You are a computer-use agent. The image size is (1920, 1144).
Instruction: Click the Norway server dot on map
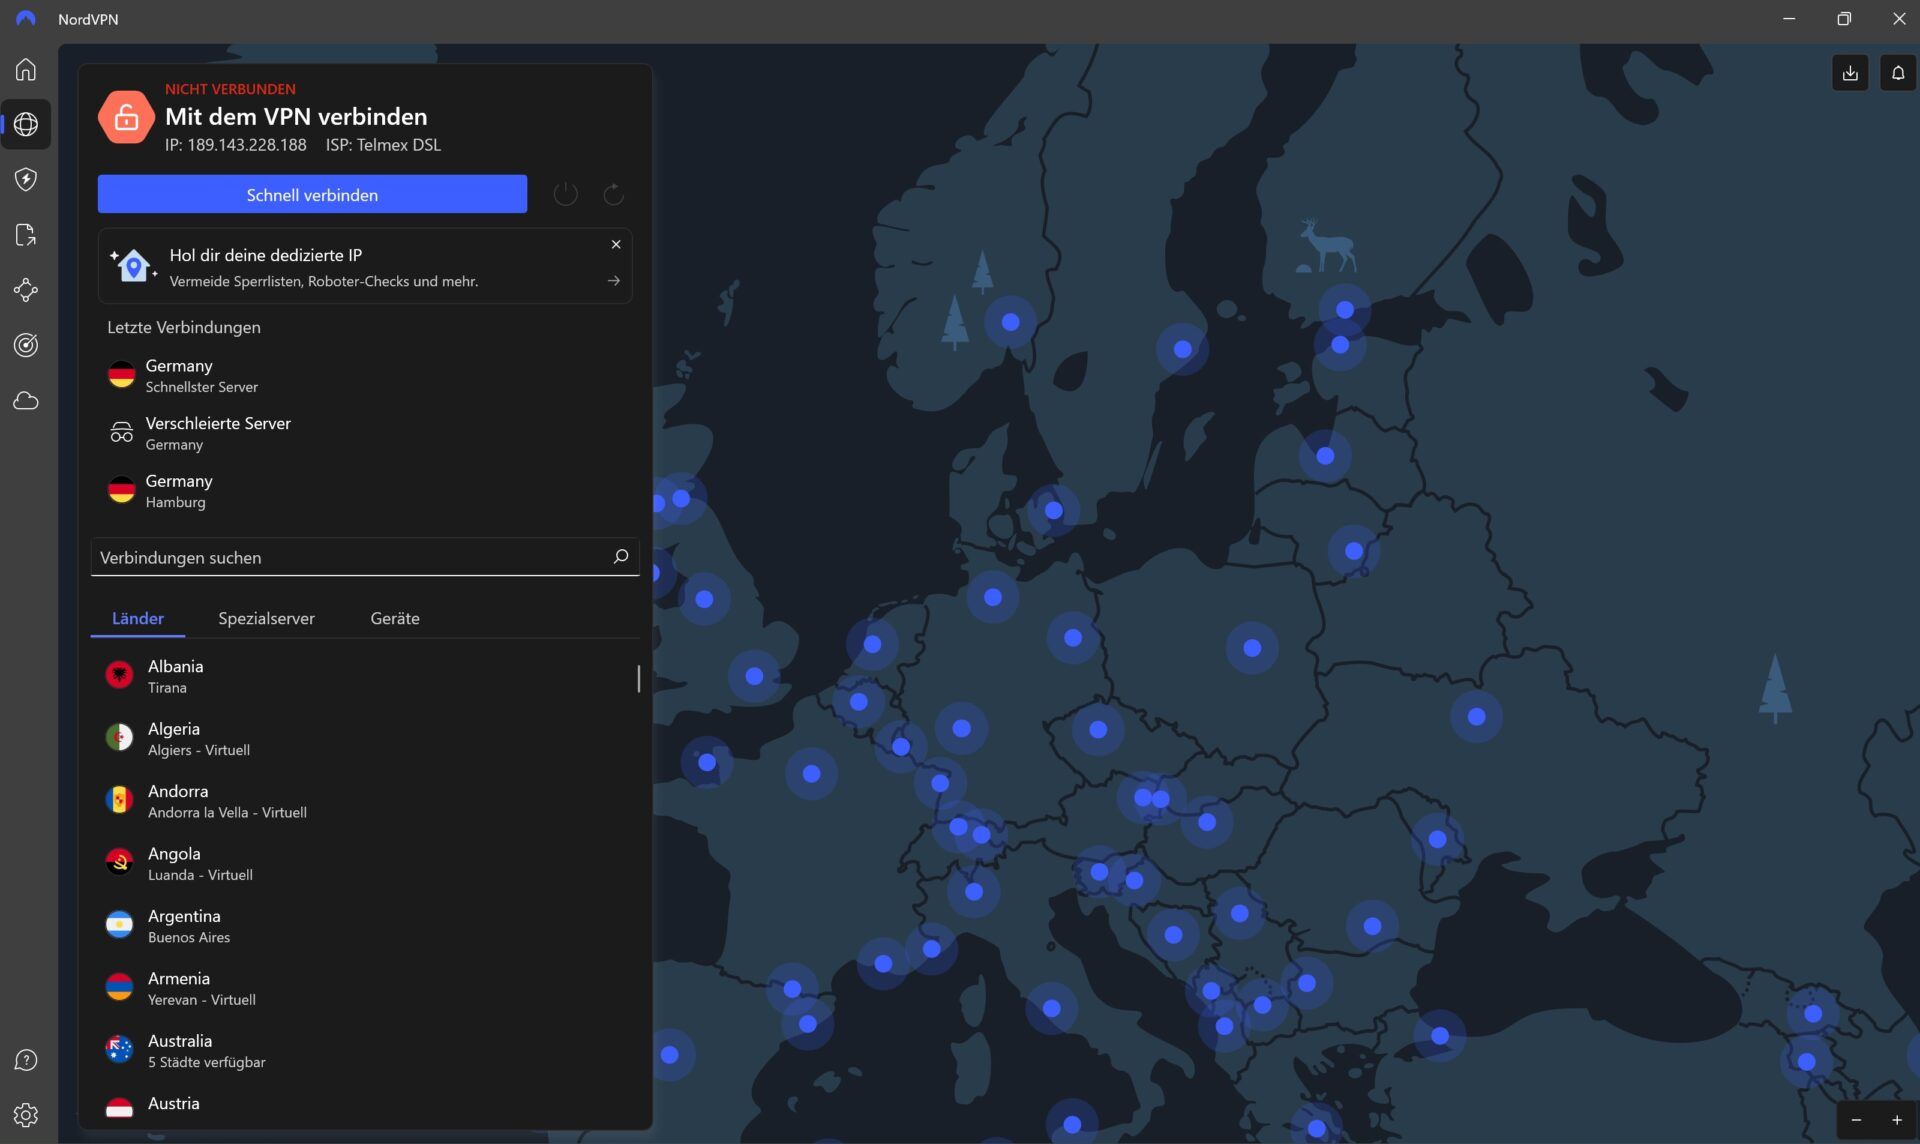(1010, 322)
